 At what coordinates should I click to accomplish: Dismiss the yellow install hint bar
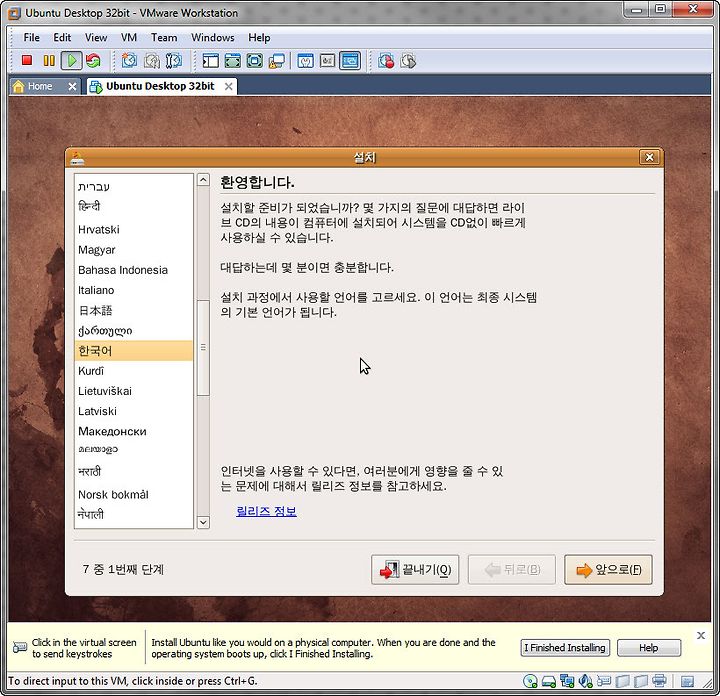point(701,635)
